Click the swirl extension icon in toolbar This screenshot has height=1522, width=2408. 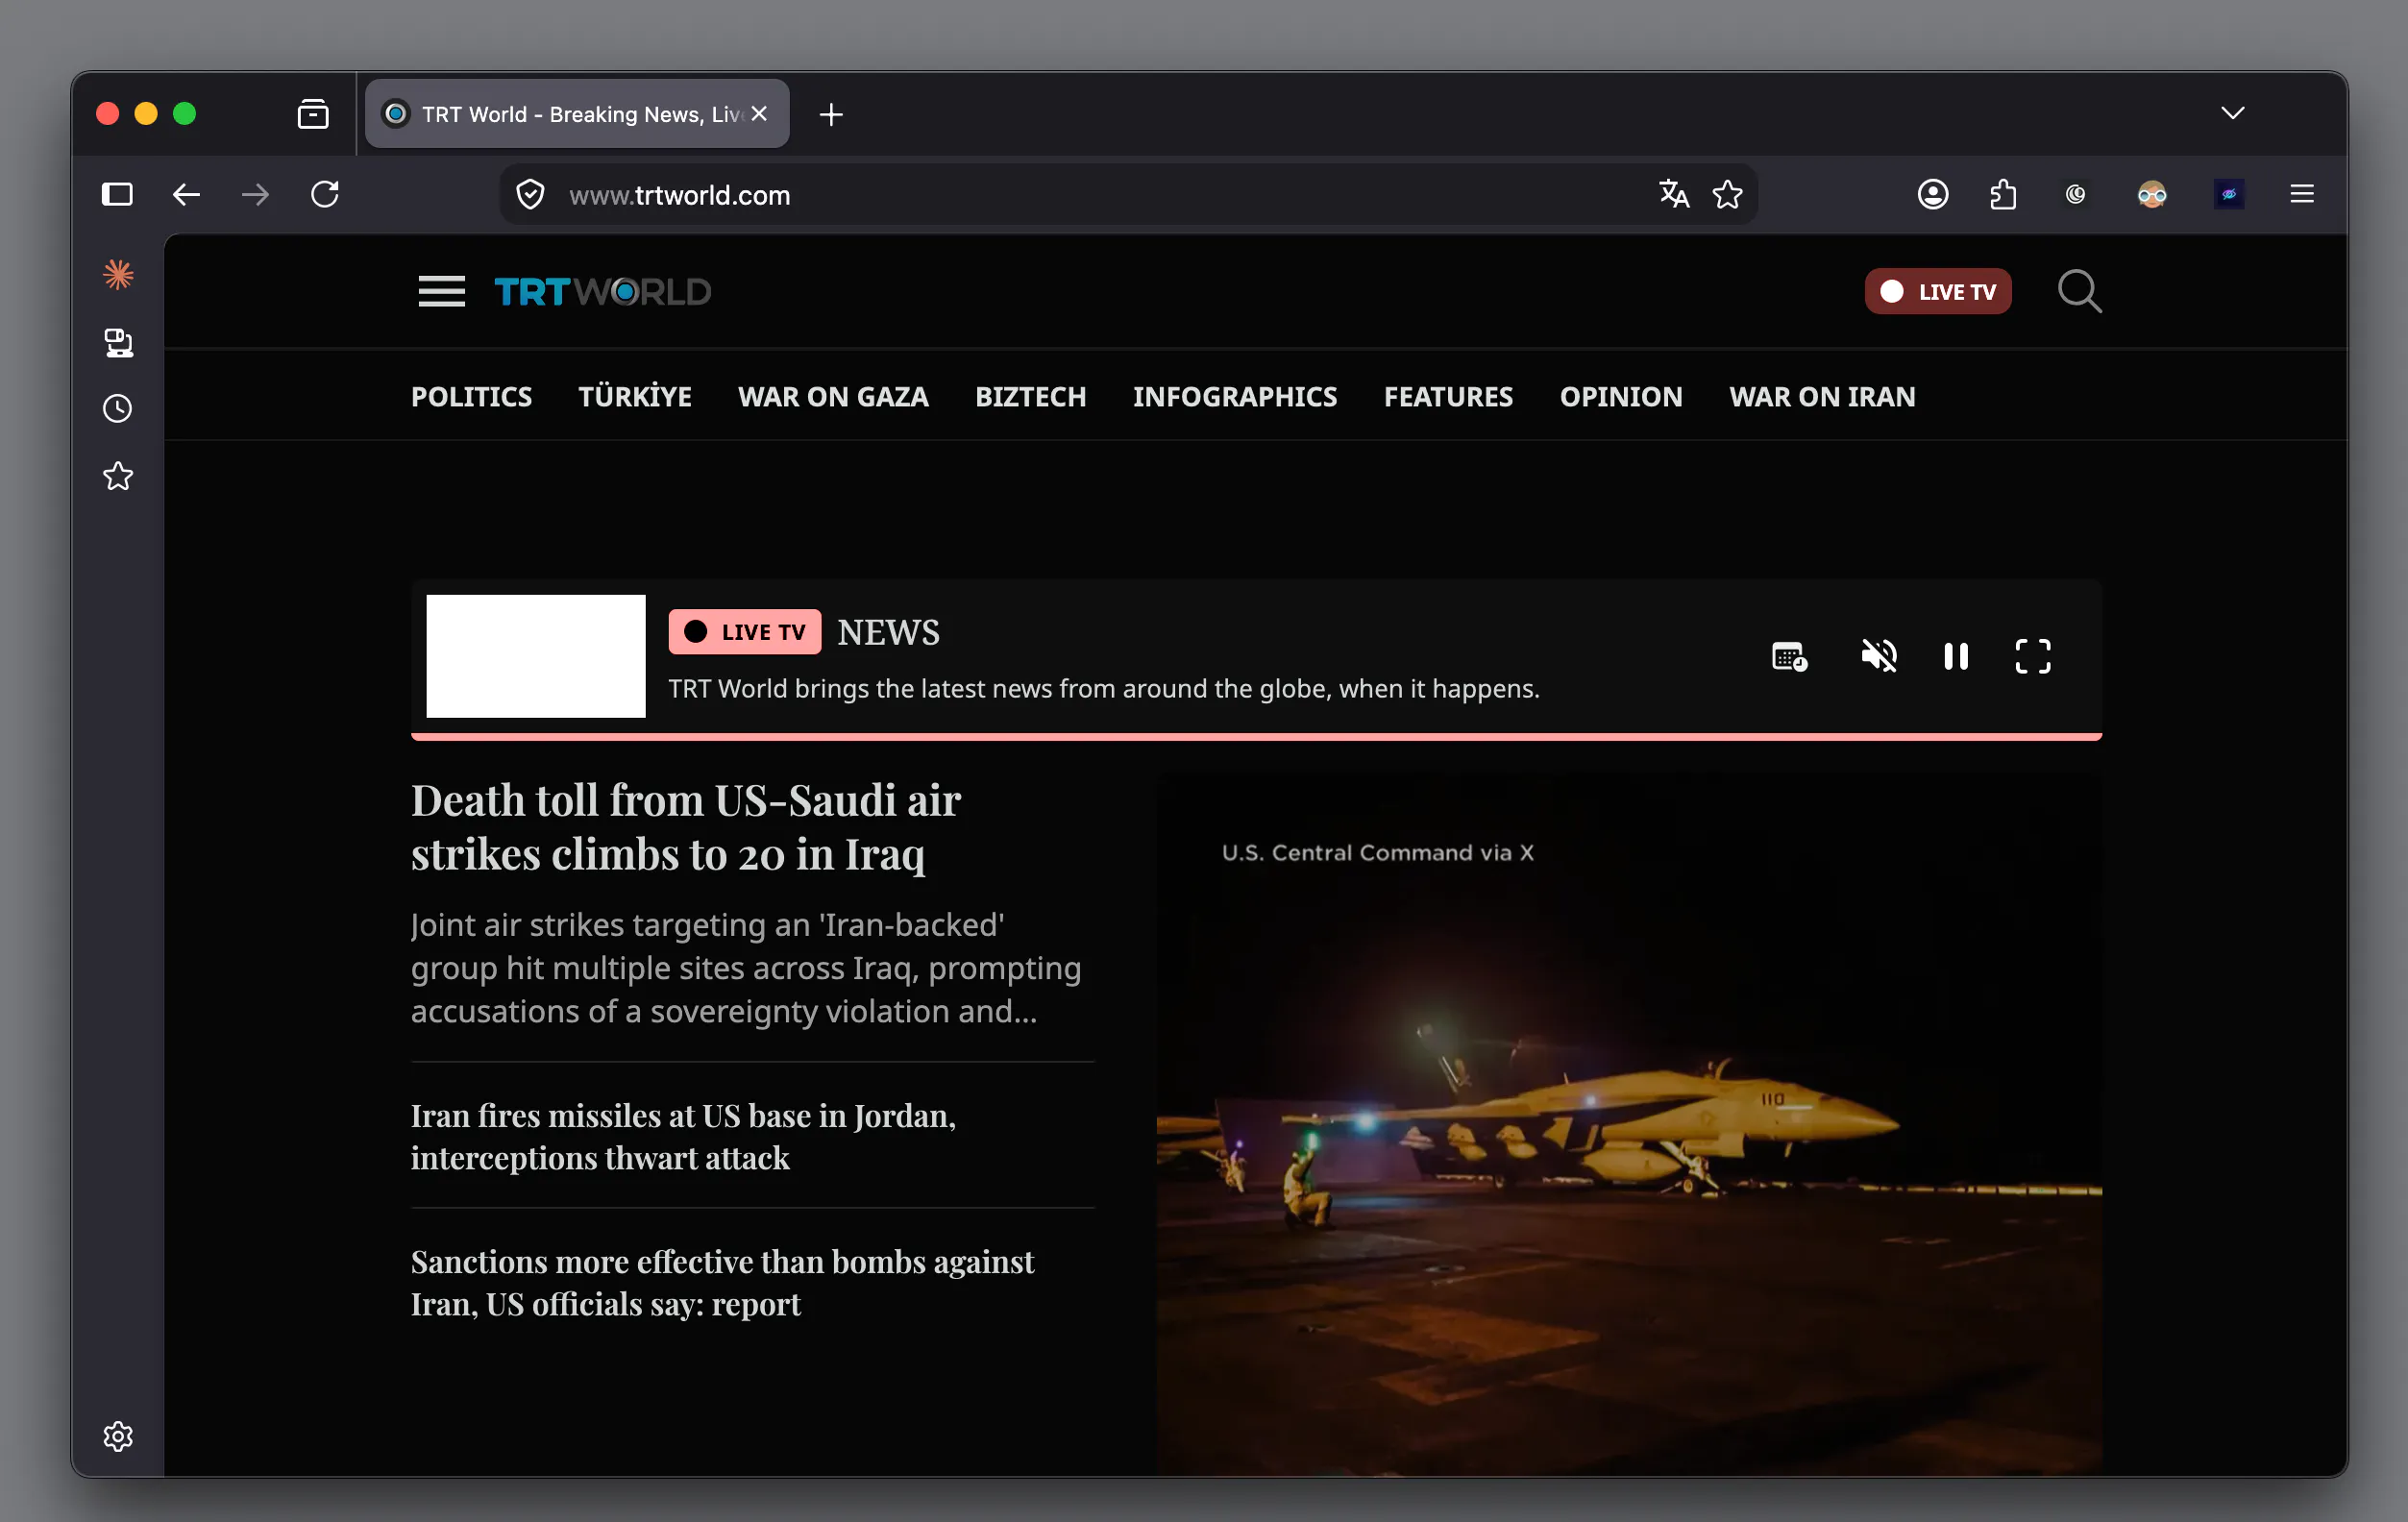2075,194
